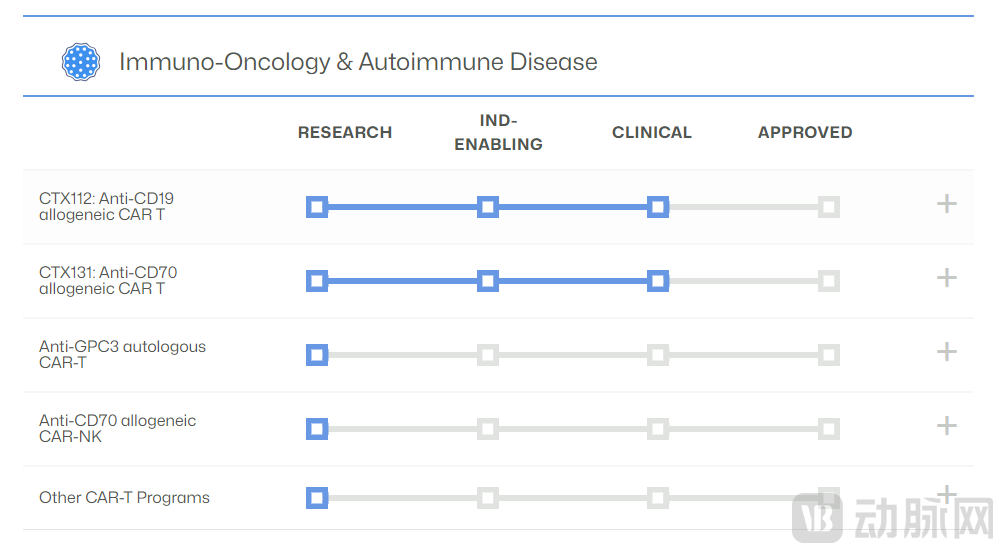Image resolution: width=1003 pixels, height=553 pixels.
Task: Expand the Anti-GPC3 autologous CAR-T row
Action: pyautogui.click(x=946, y=352)
